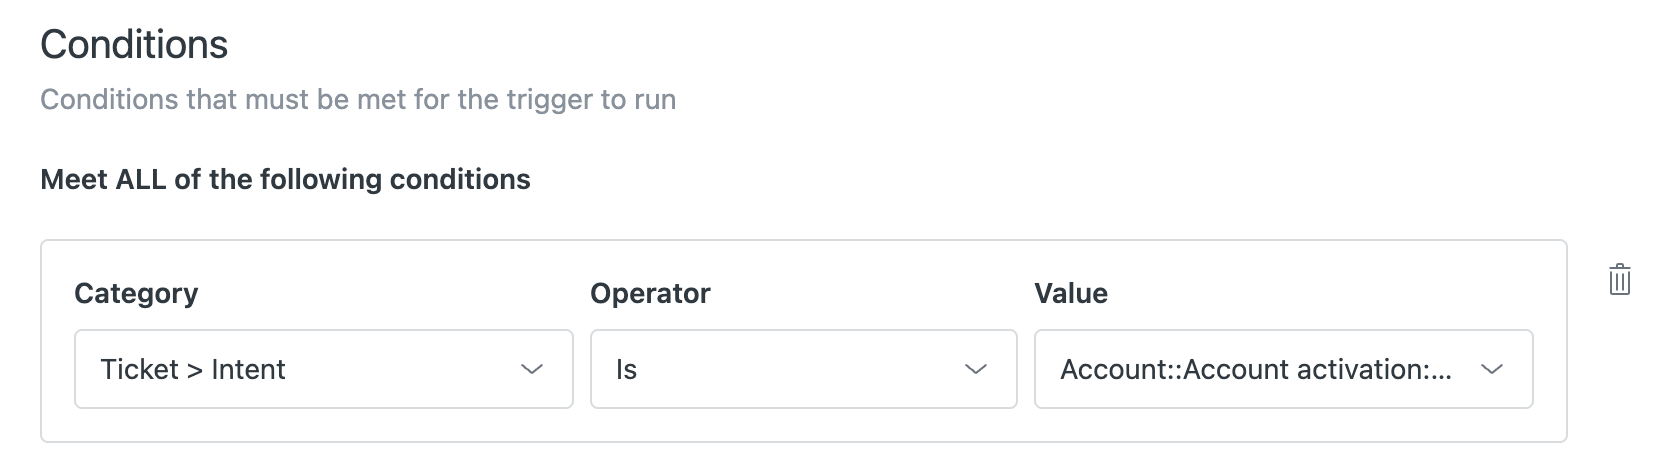
Task: Expand the Operator field's chevron arrow
Action: click(976, 369)
